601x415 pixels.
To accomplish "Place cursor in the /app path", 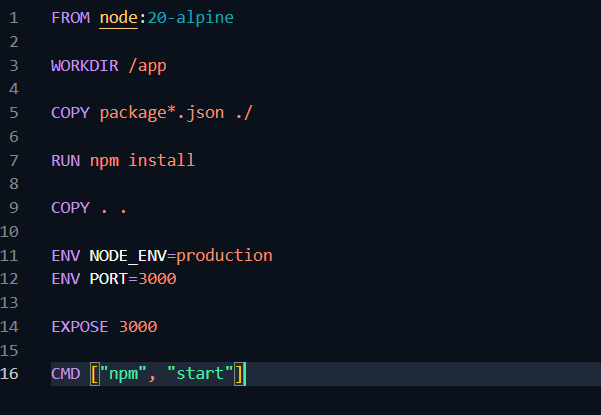I will tap(148, 66).
